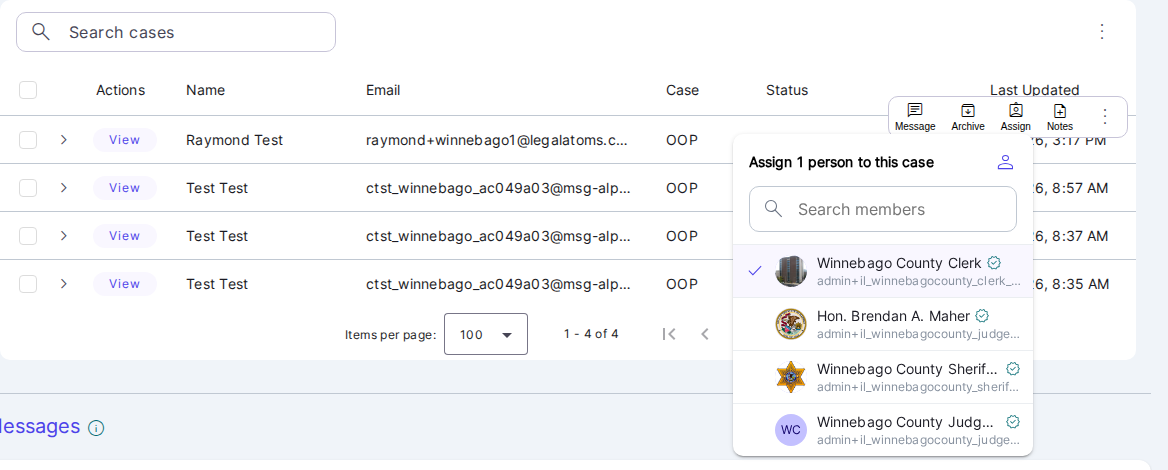This screenshot has height=470, width=1168.
Task: Go to first page of cases
Action: tap(669, 334)
